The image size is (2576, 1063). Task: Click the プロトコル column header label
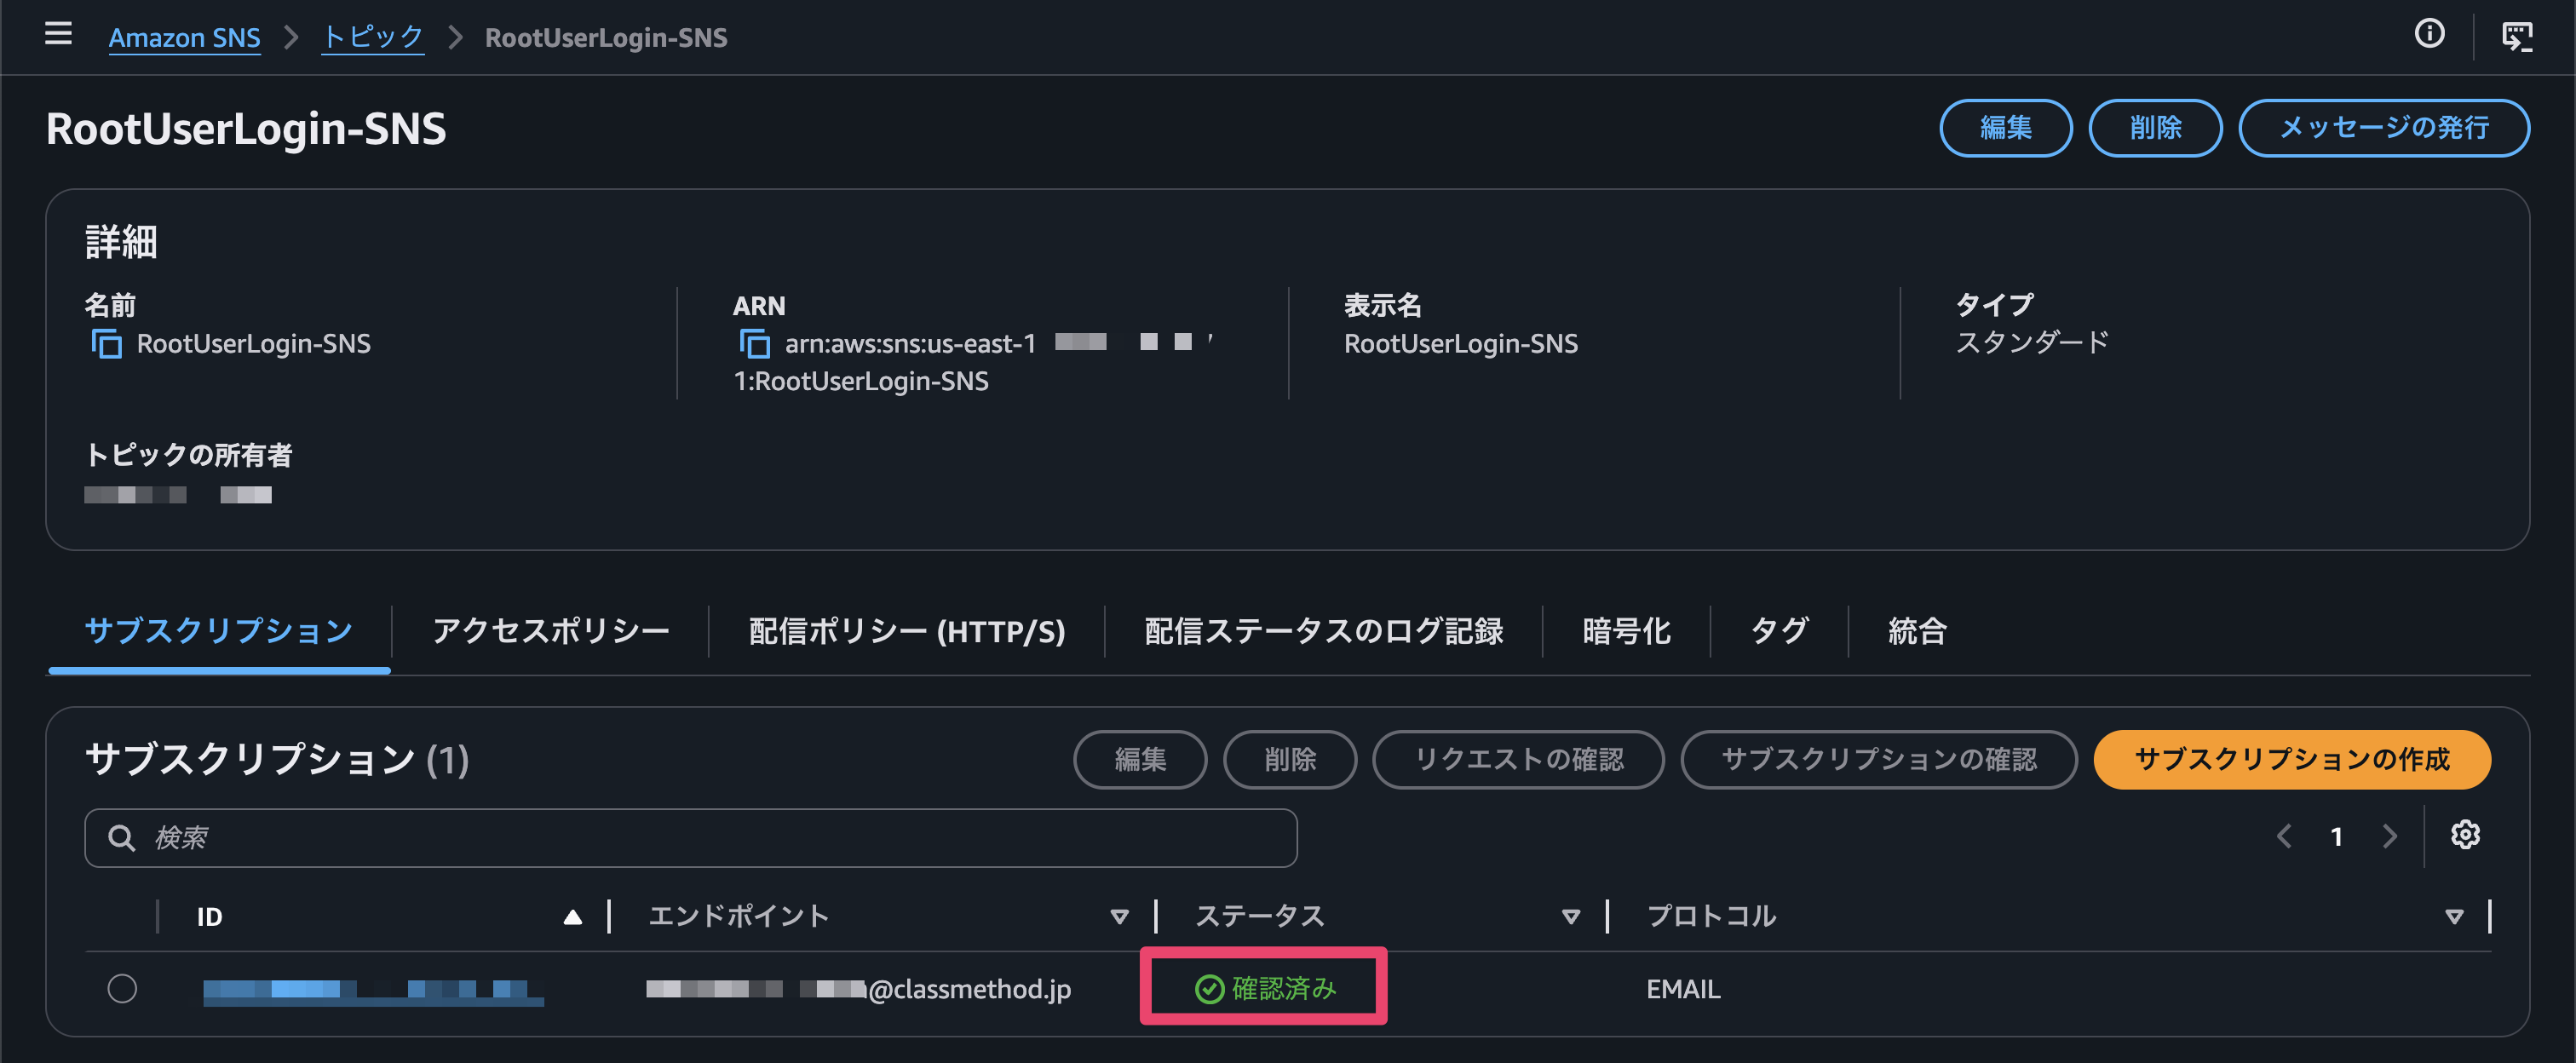coord(1711,916)
